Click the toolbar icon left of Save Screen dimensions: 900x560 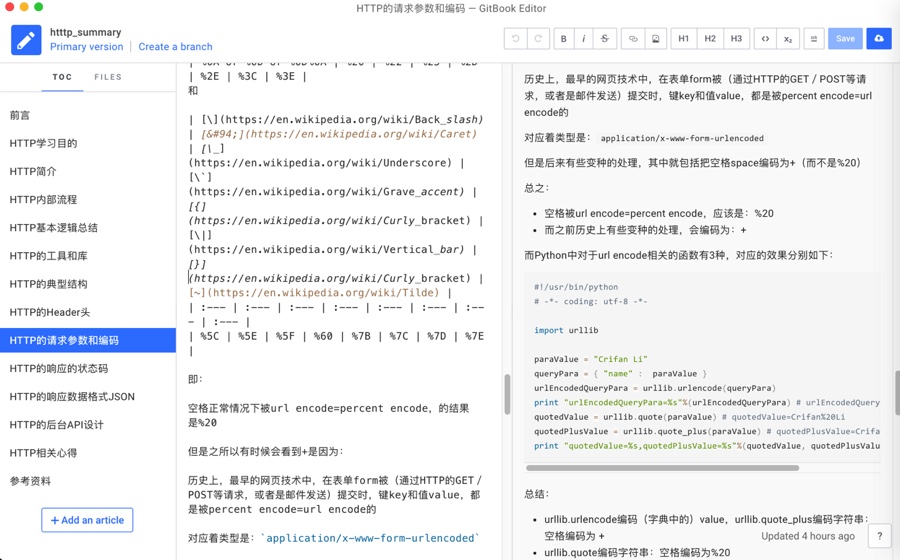[813, 38]
